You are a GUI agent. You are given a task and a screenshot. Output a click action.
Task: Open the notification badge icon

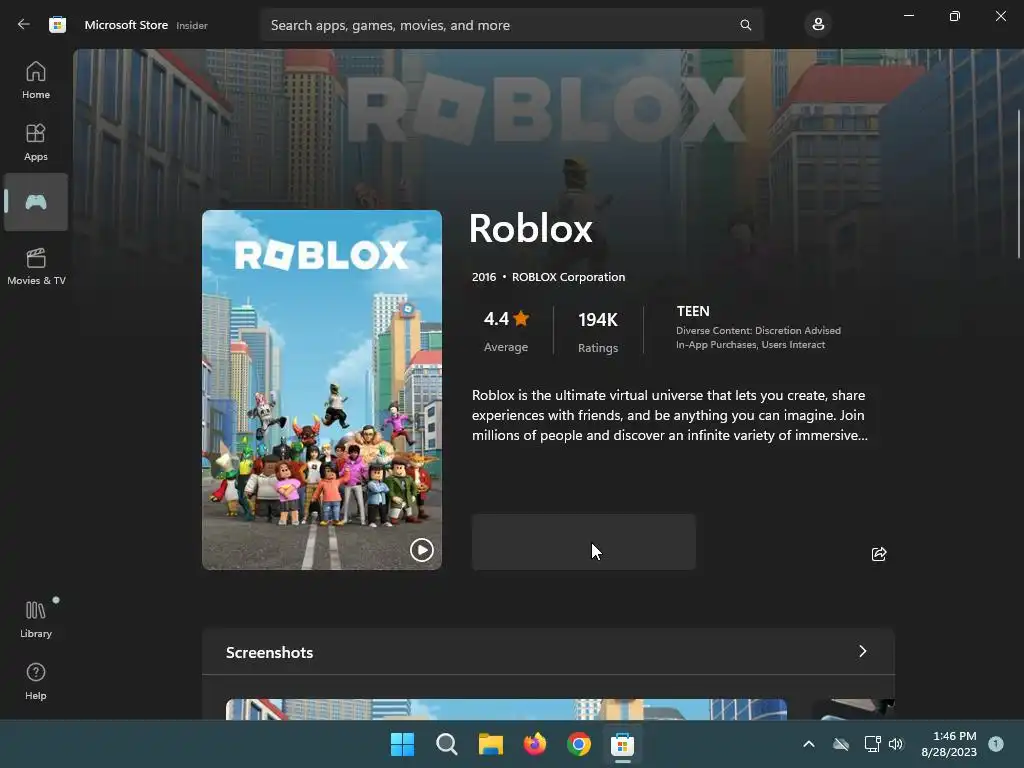pyautogui.click(x=996, y=744)
